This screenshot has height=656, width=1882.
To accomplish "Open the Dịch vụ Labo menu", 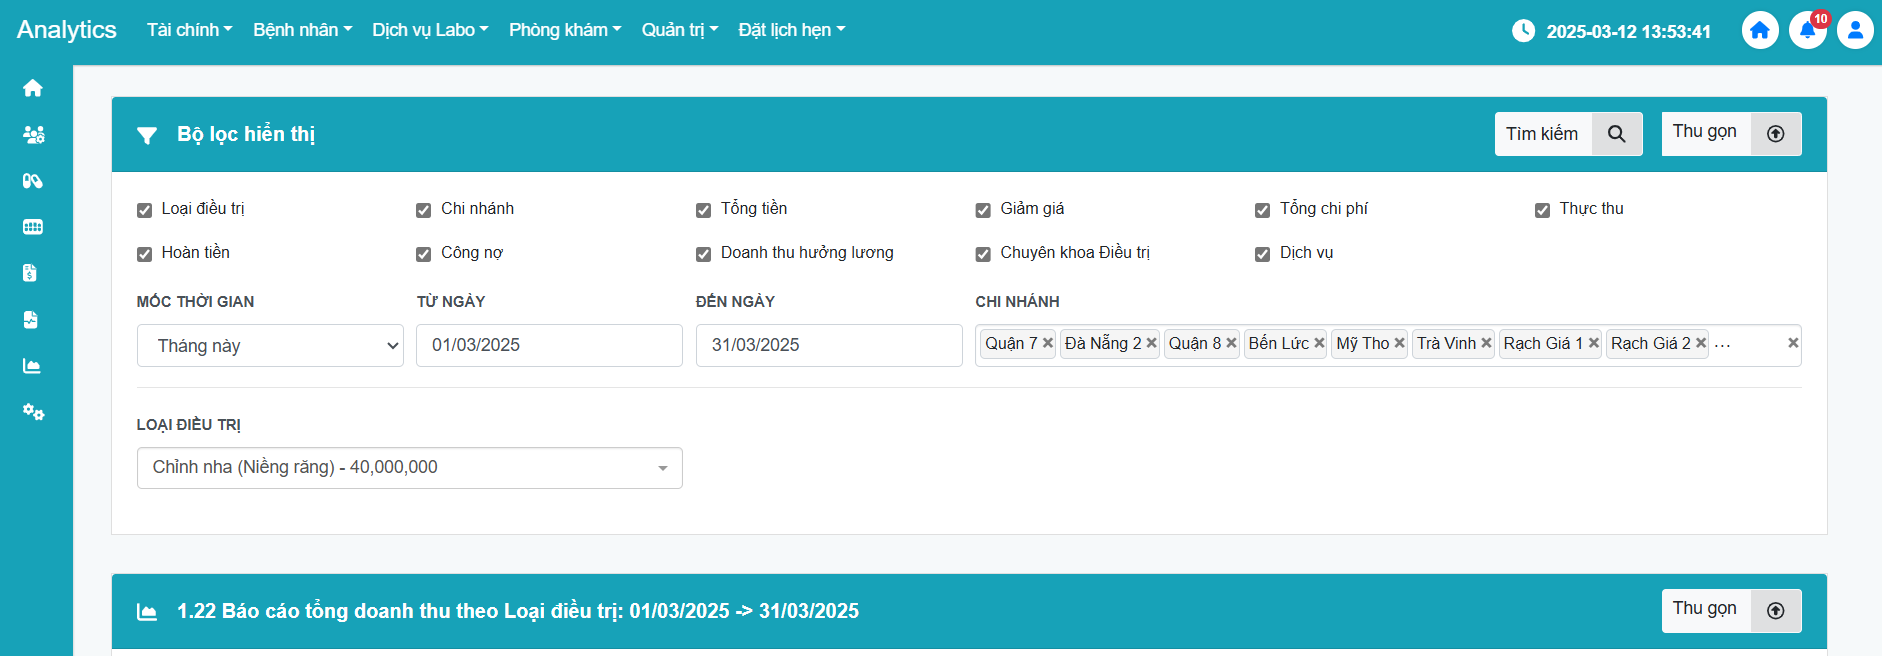I will click(x=430, y=30).
